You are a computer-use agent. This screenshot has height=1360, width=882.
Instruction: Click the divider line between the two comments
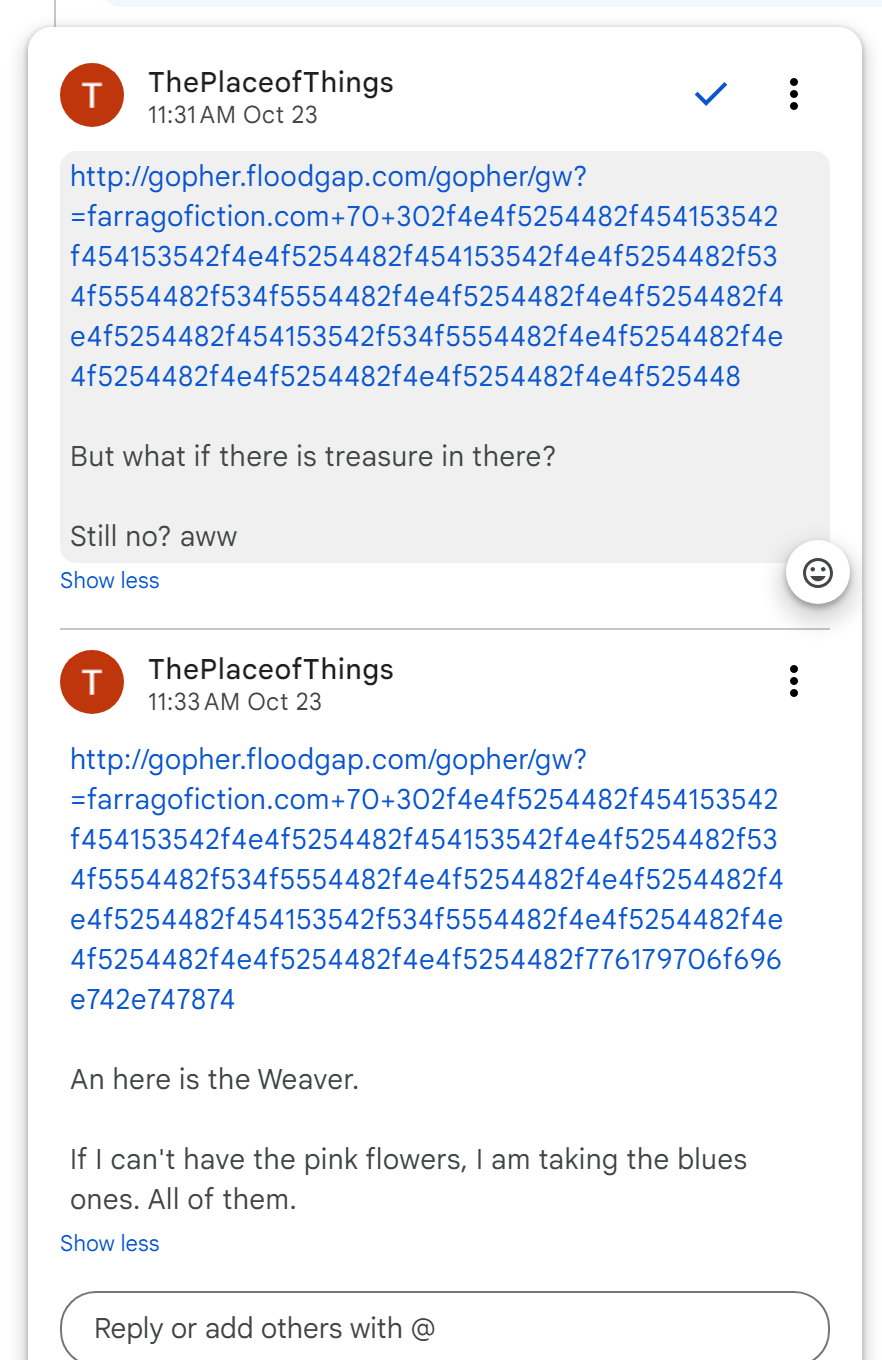coord(445,629)
